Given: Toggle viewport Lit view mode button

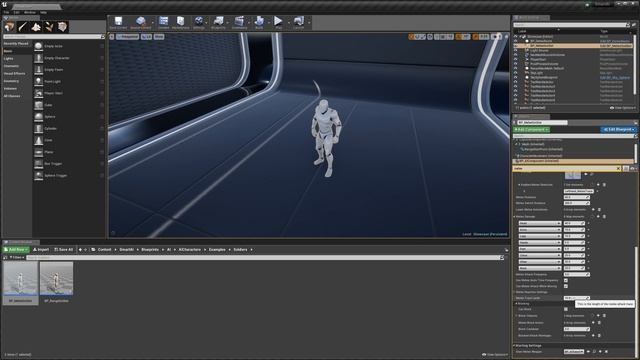Looking at the screenshot, I should pos(147,37).
